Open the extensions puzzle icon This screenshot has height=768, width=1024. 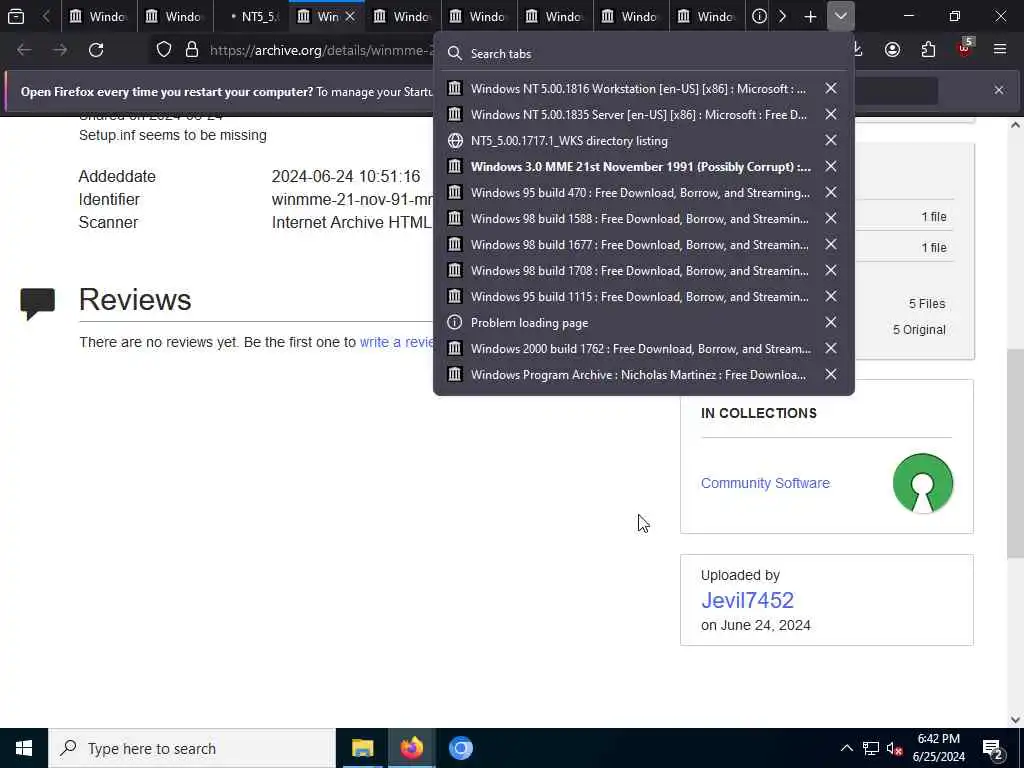(928, 50)
